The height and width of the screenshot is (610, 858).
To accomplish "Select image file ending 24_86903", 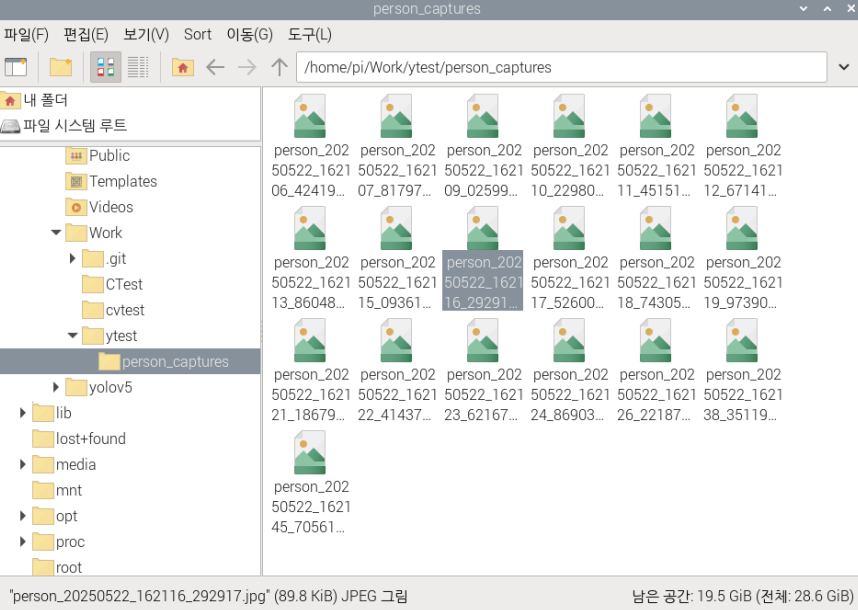I will (570, 370).
